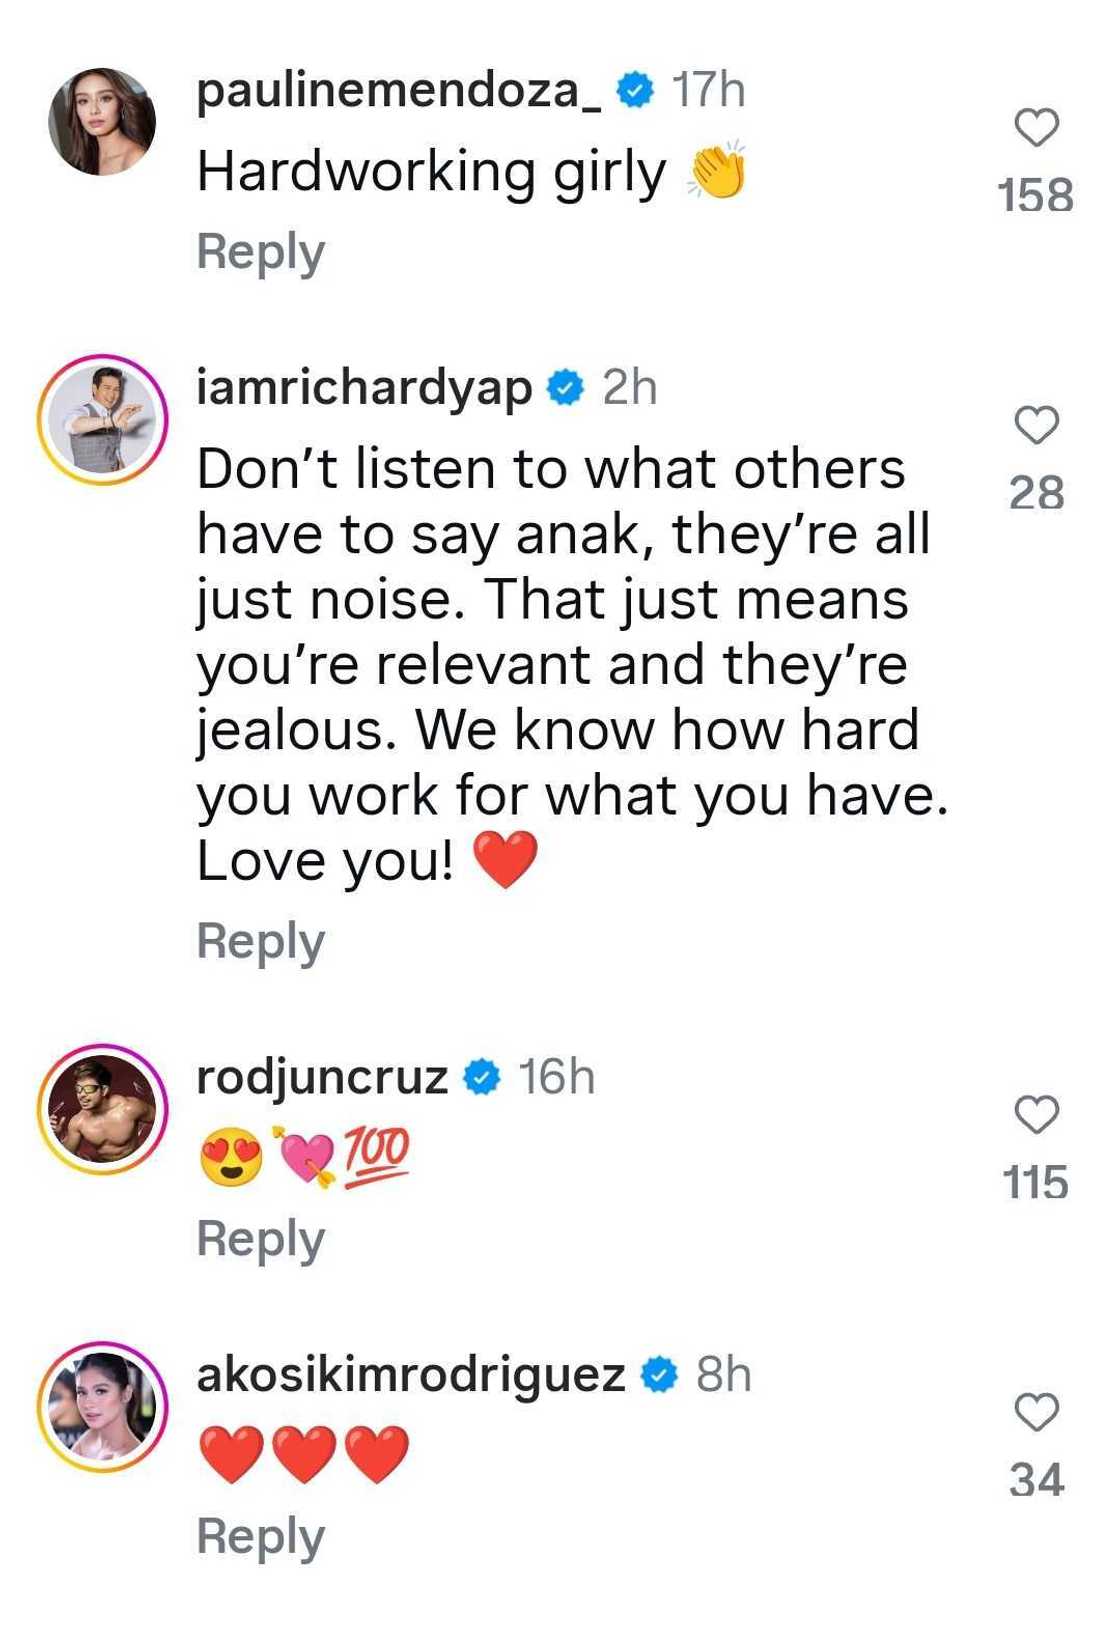Open paulinemendoza_ username link
The height and width of the screenshot is (1627, 1120).
[399, 91]
